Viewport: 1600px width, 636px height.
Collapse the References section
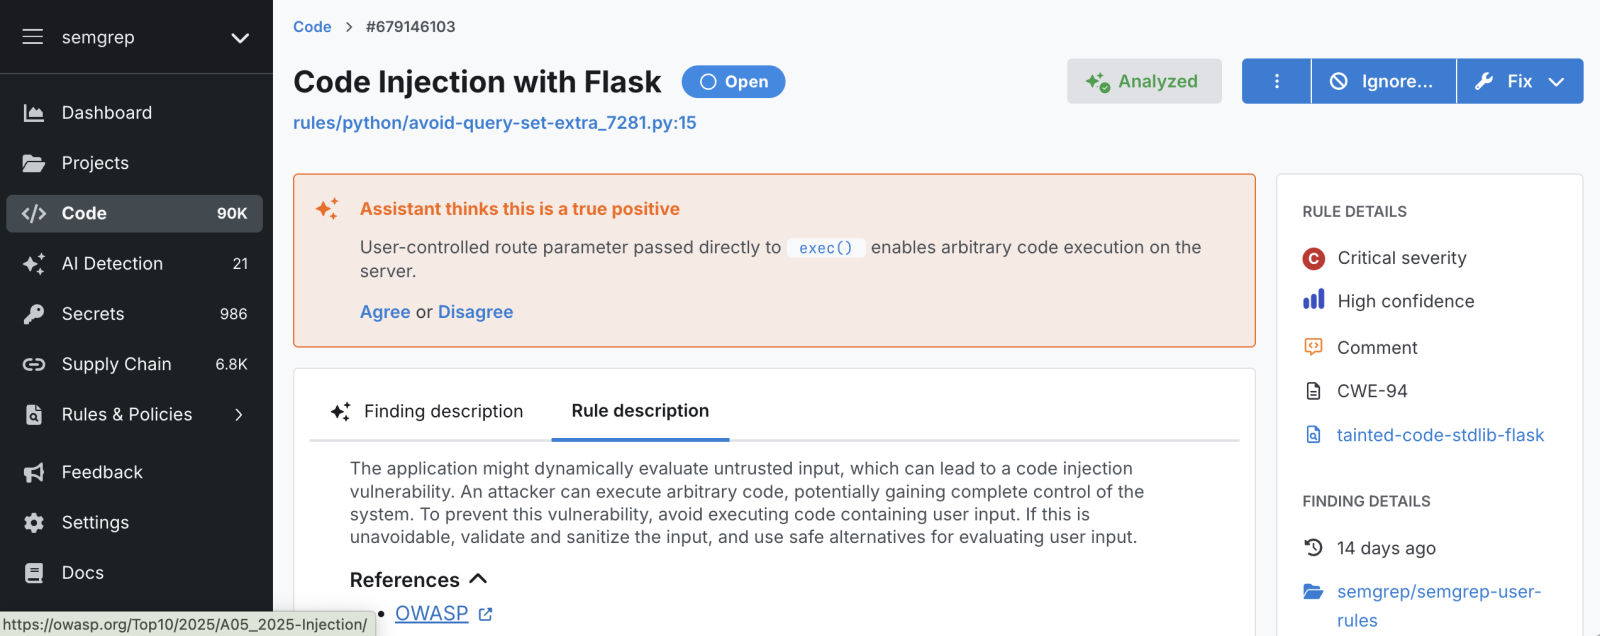[478, 579]
